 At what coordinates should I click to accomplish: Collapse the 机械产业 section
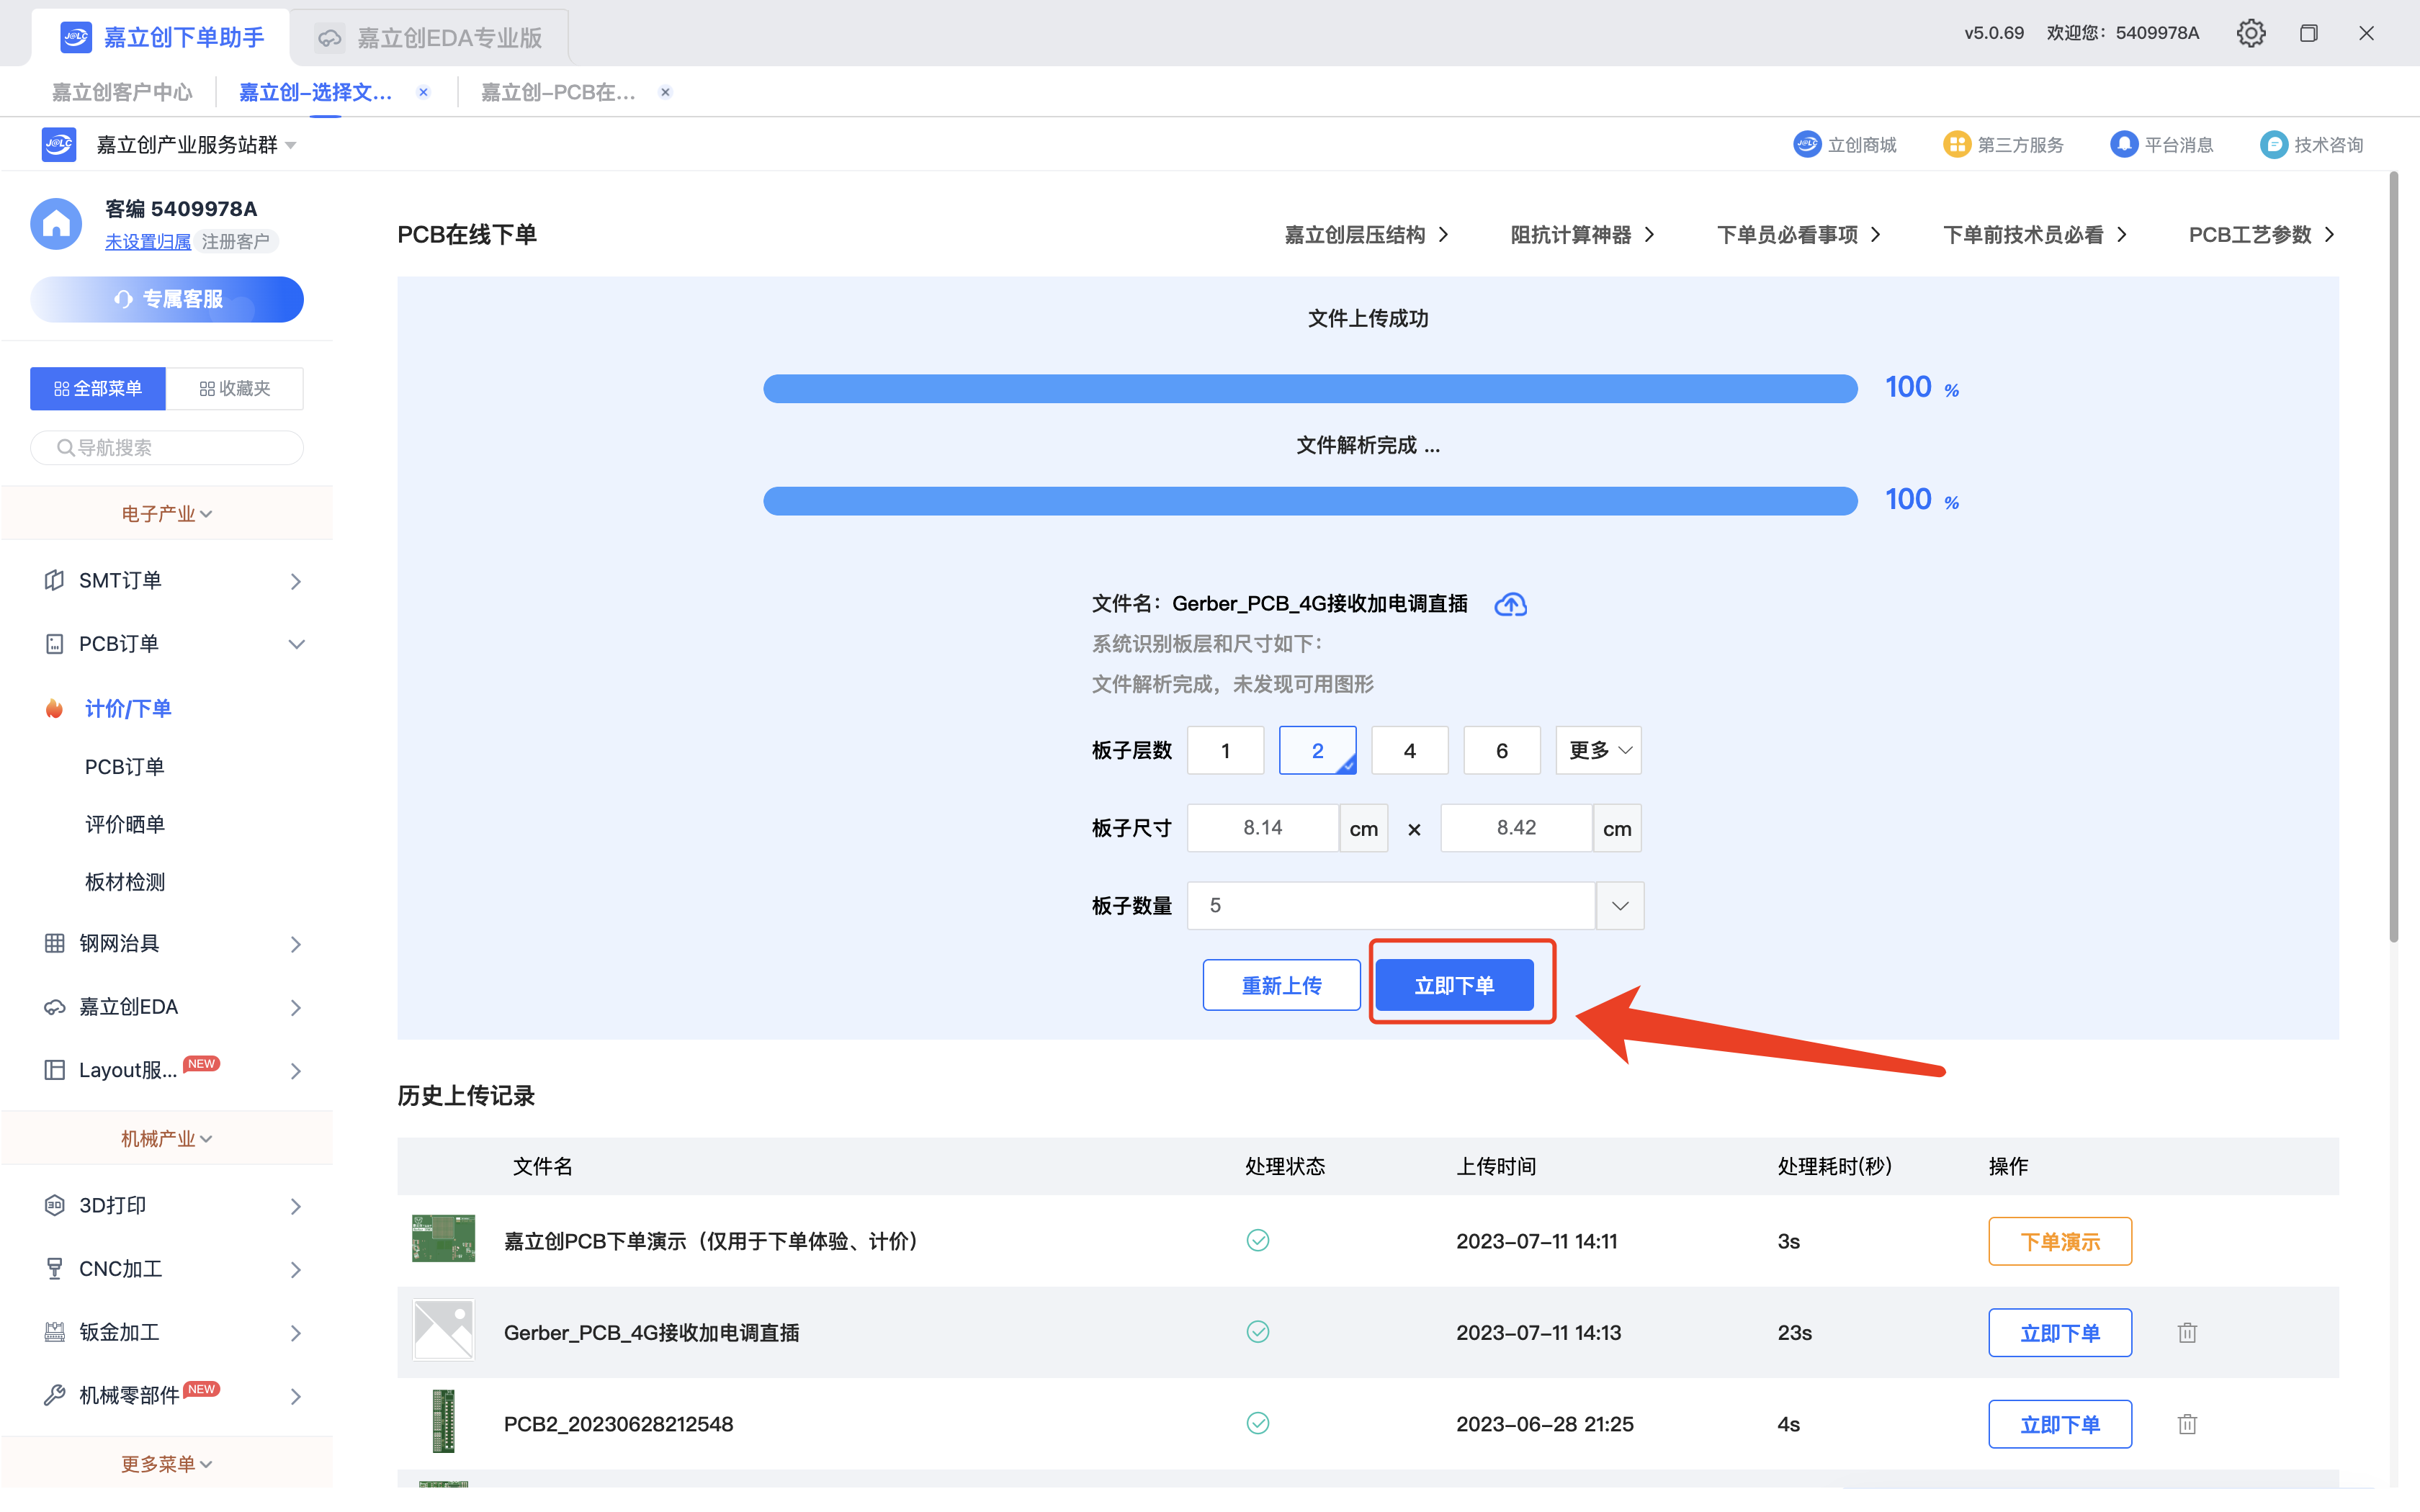click(167, 1138)
